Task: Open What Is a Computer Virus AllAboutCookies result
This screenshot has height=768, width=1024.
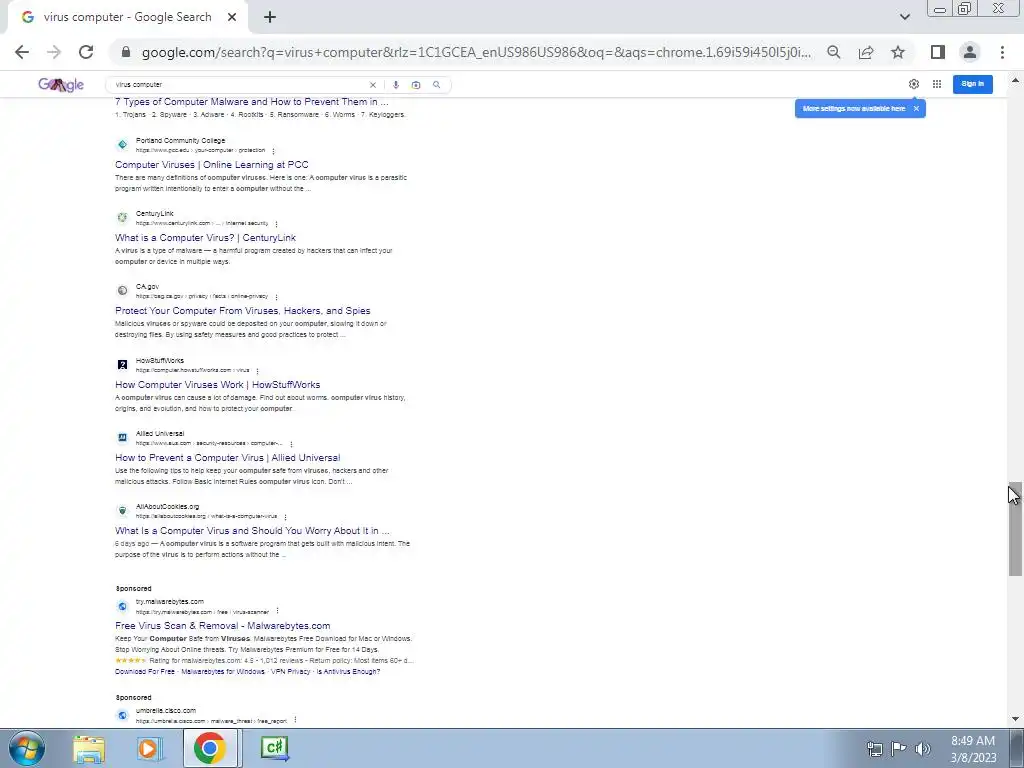Action: tap(252, 531)
